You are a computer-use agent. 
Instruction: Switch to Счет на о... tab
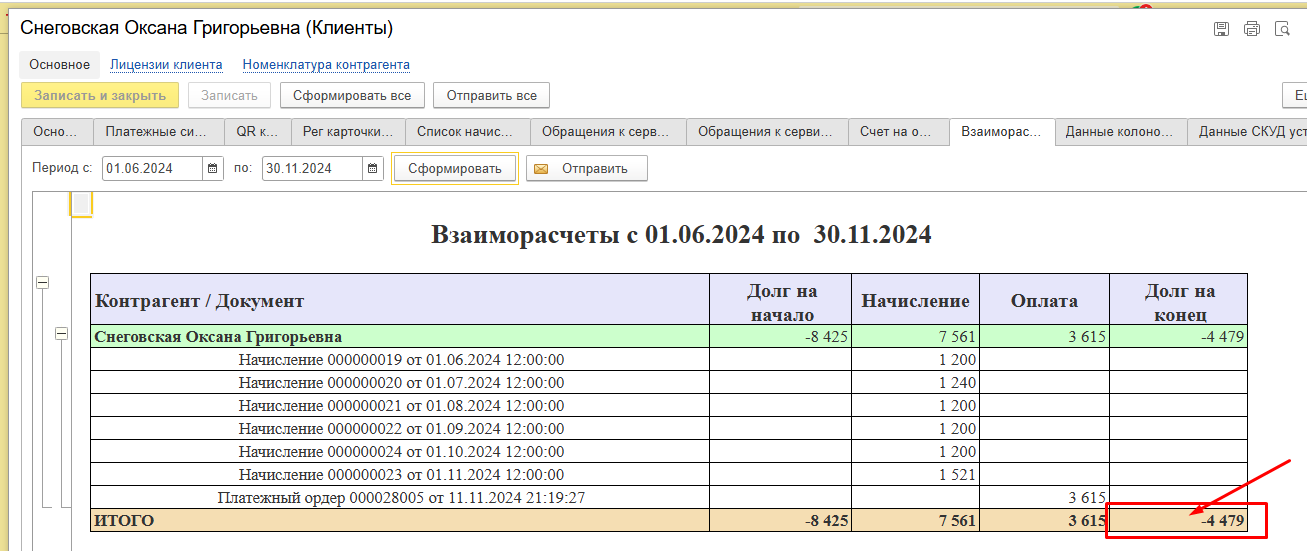click(897, 132)
